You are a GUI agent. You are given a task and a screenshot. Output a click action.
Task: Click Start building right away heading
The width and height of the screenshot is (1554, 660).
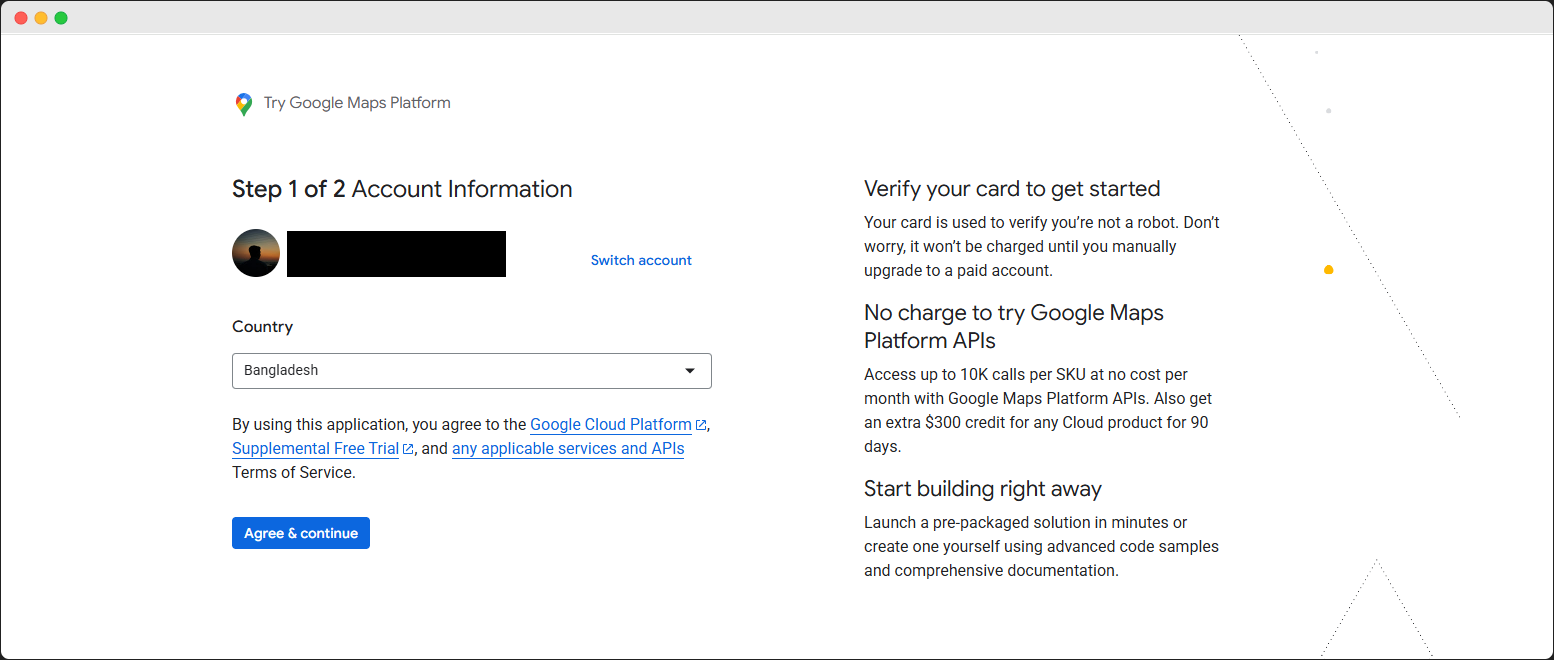tap(983, 489)
